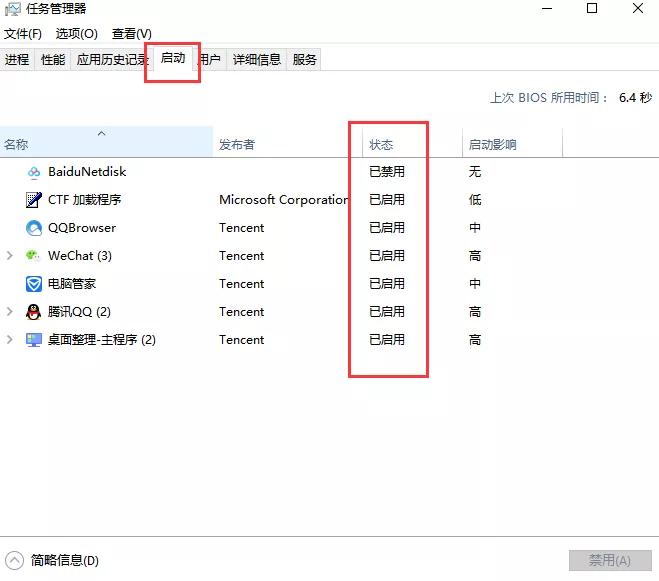Click Tencent publisher of 桌面整理-主程序
This screenshot has width=659, height=581.
point(242,340)
